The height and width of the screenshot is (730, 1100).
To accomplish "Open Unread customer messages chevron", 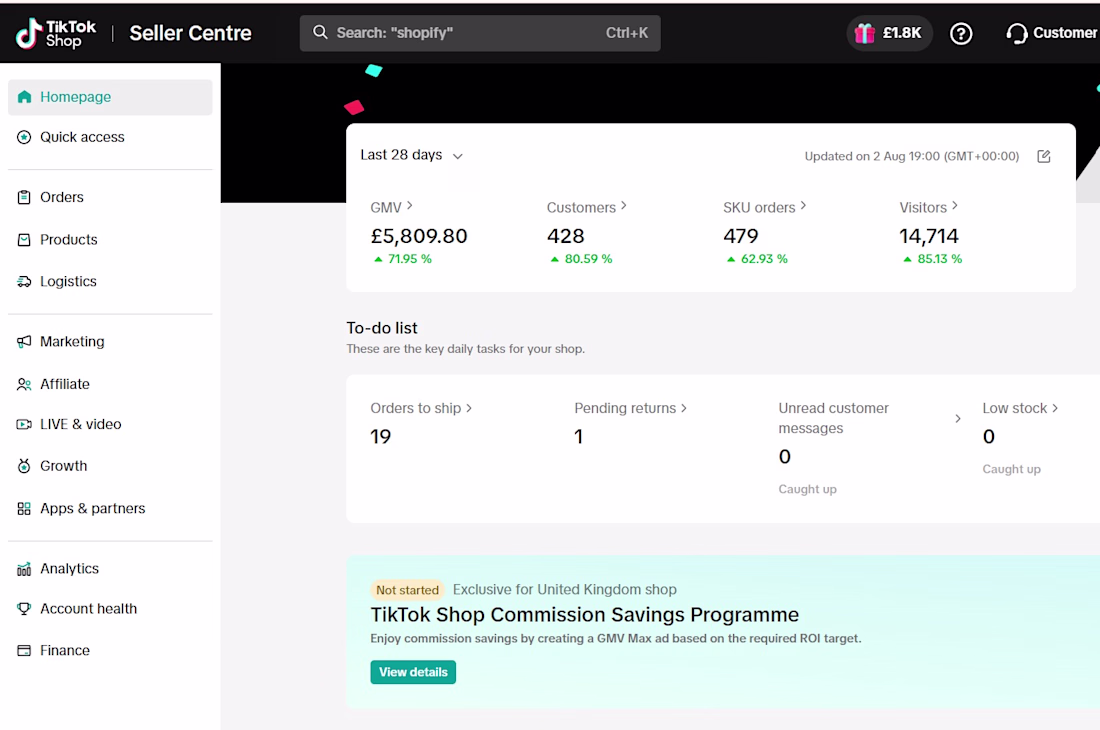I will [x=958, y=419].
